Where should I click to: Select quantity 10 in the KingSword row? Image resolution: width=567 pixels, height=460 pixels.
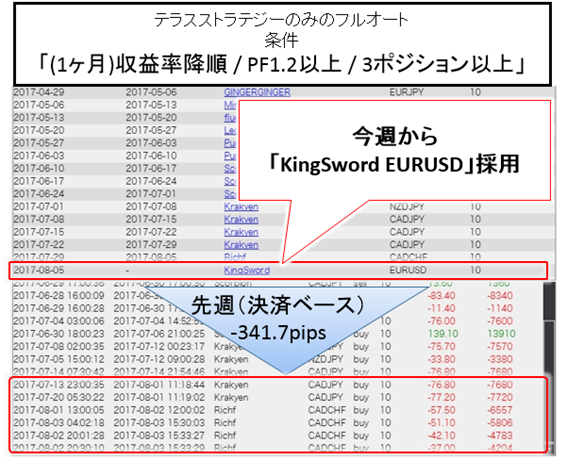click(475, 270)
